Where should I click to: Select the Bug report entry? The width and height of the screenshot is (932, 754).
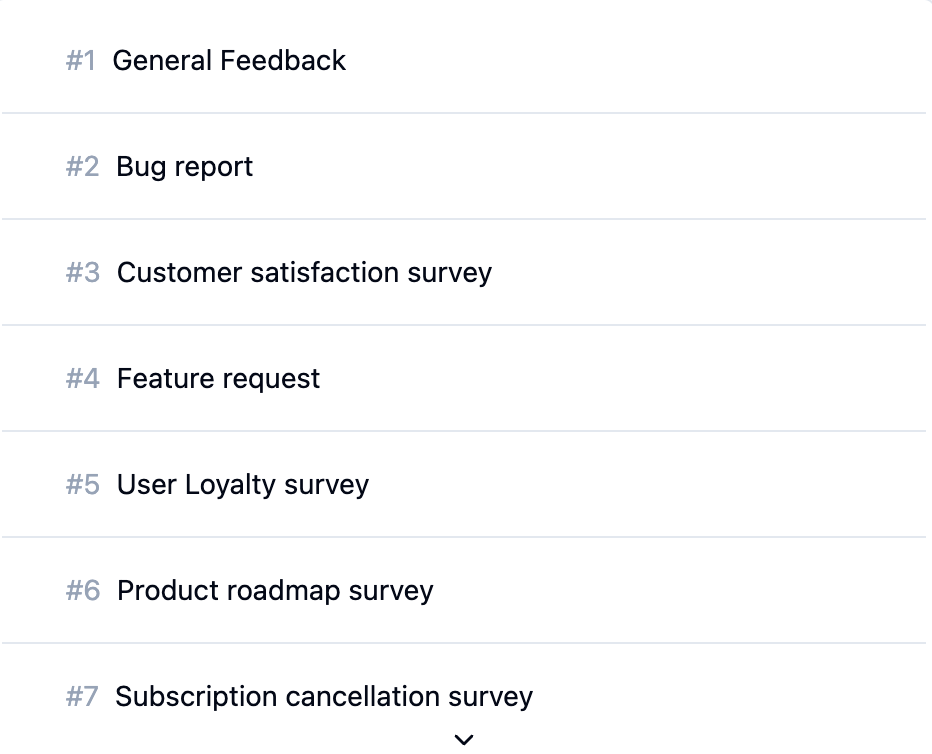(185, 167)
